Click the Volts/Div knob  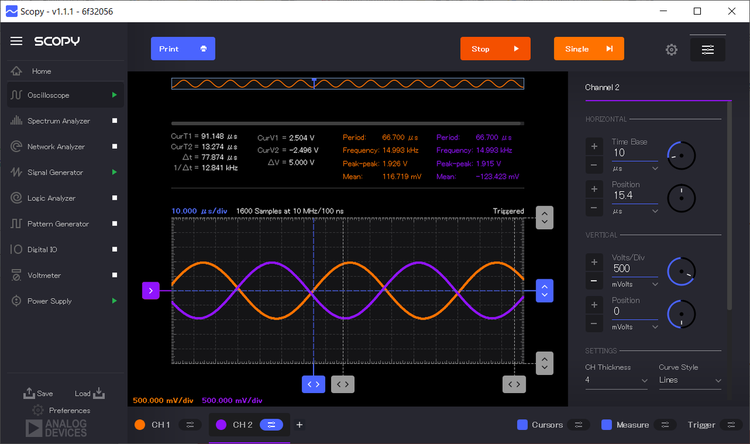[x=681, y=271]
